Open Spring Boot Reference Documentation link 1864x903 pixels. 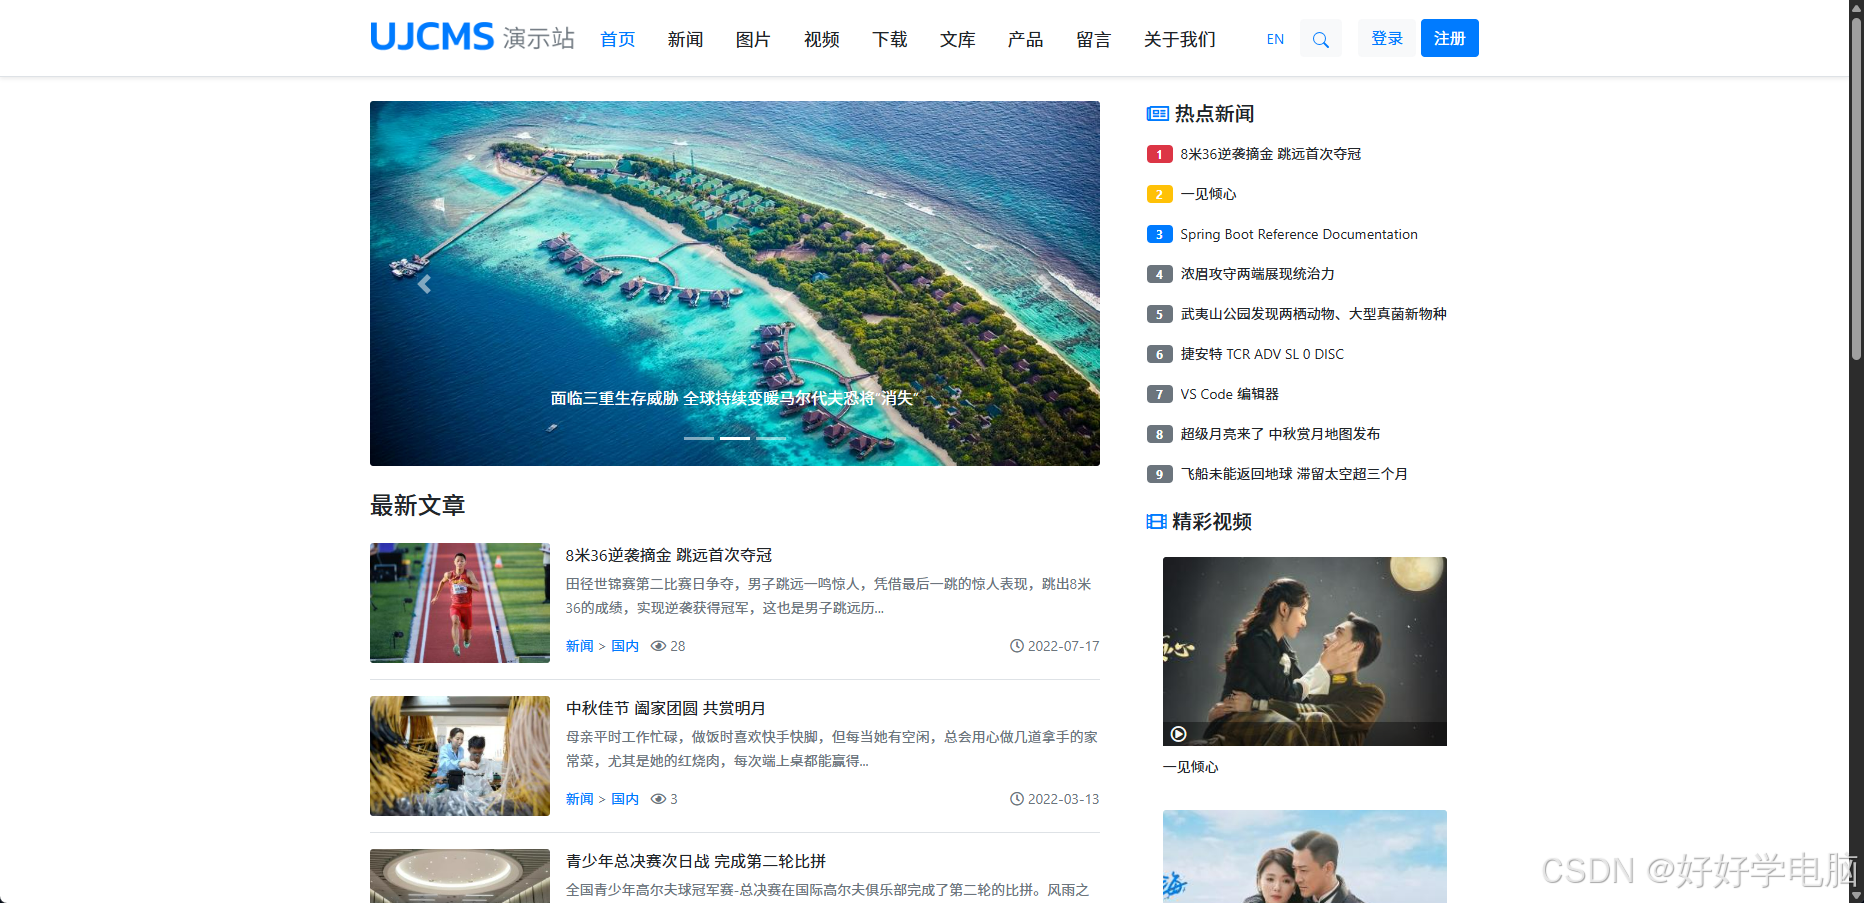1299,234
